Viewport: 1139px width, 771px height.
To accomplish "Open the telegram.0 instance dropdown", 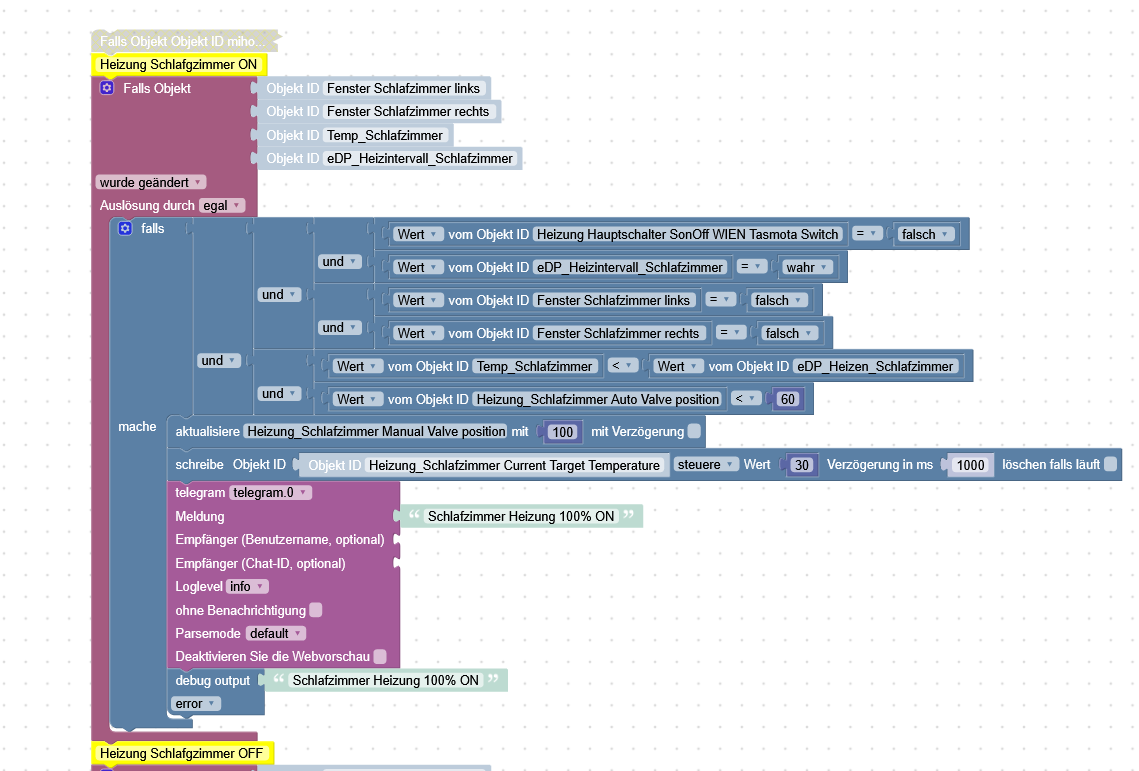I will tap(270, 493).
